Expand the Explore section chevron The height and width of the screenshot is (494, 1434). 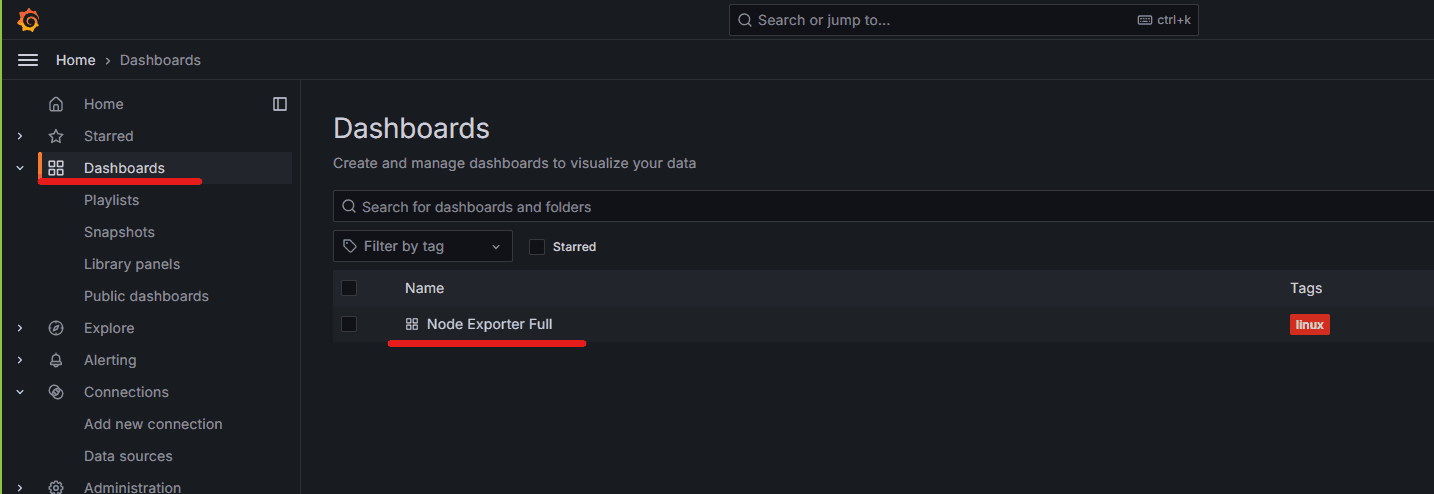coord(20,328)
